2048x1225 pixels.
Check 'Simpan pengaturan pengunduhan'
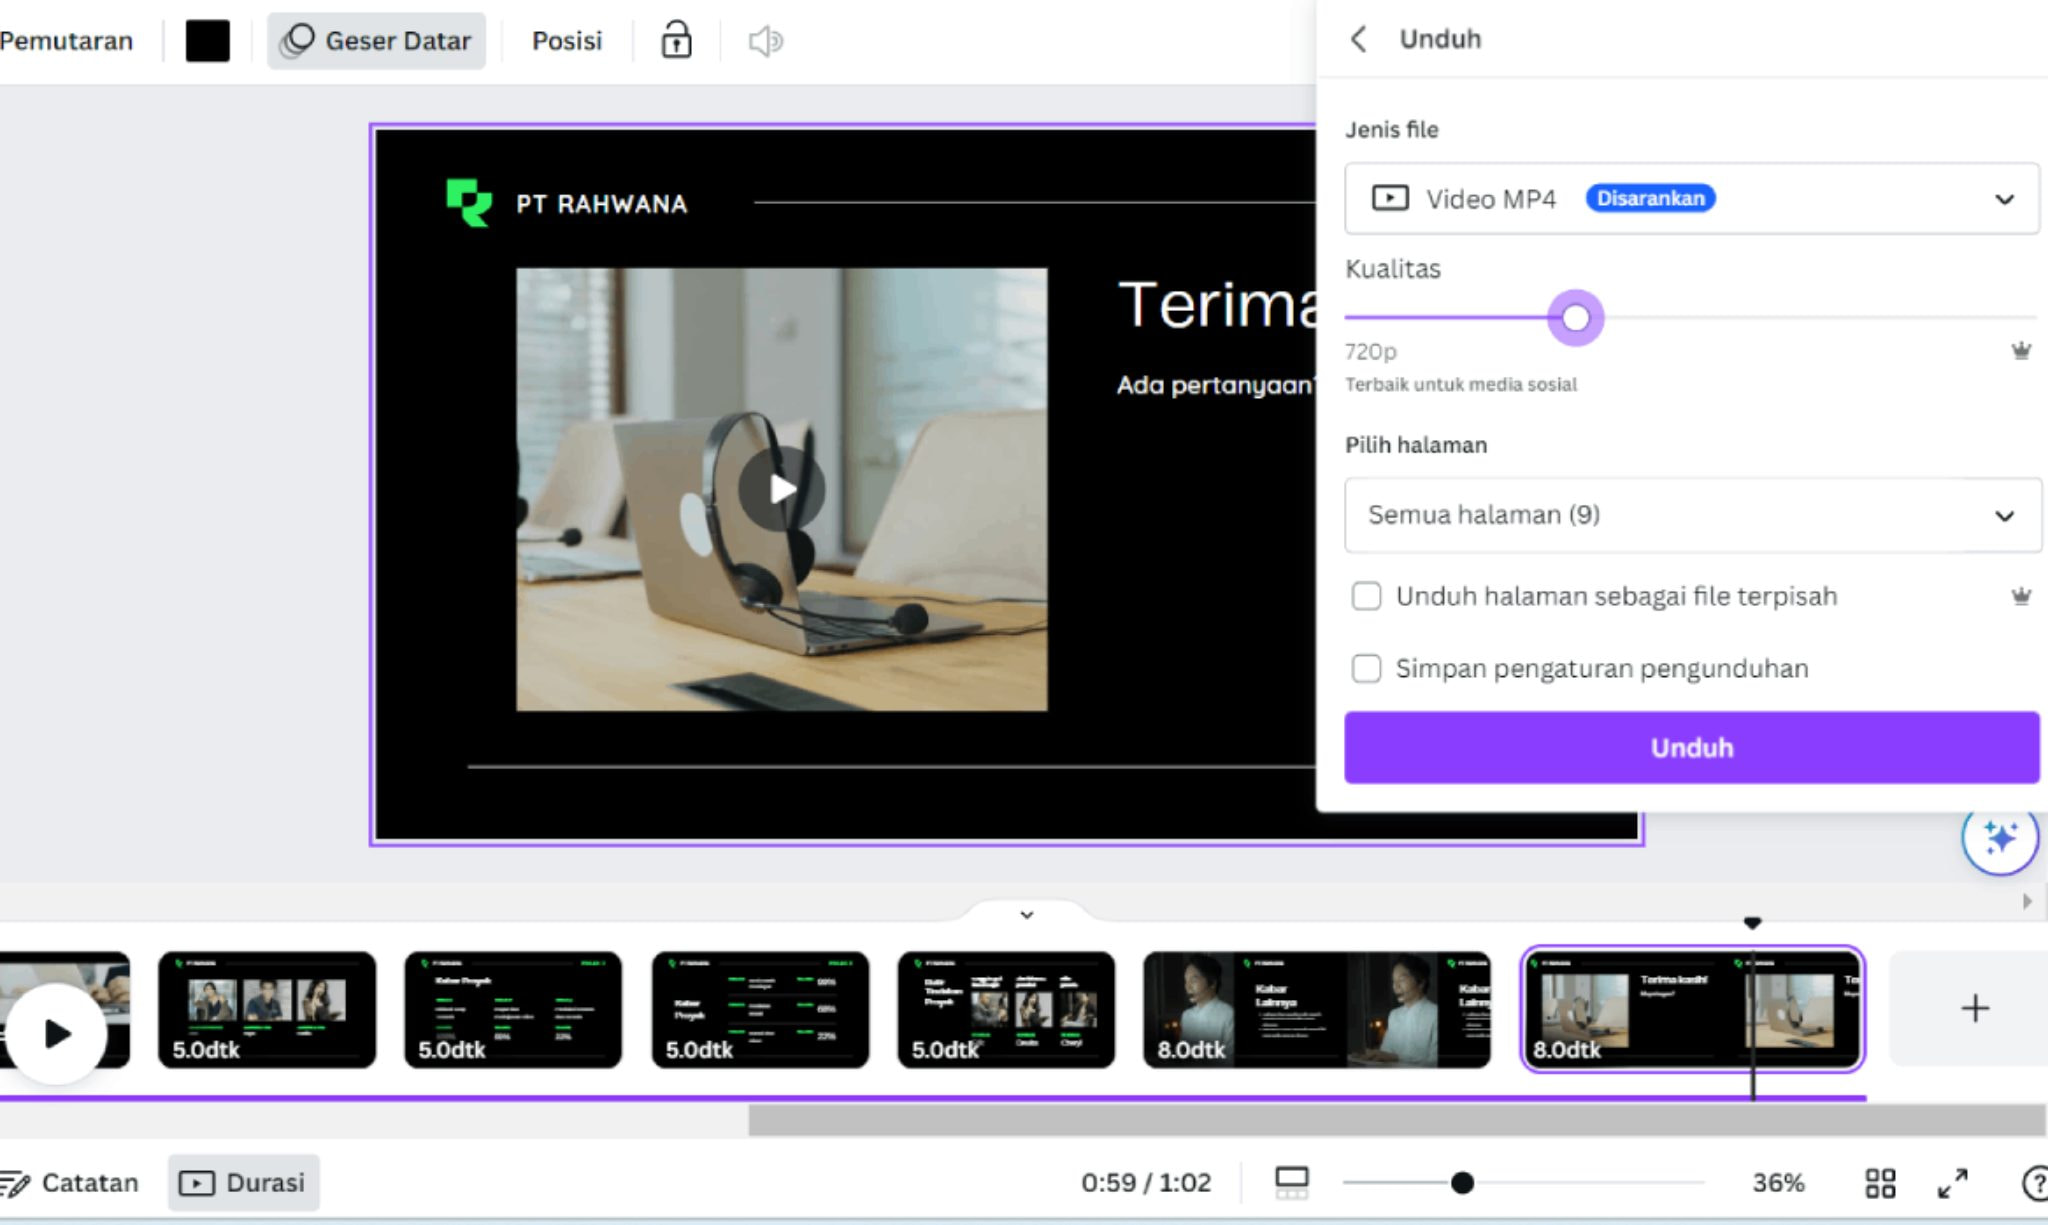(1366, 668)
